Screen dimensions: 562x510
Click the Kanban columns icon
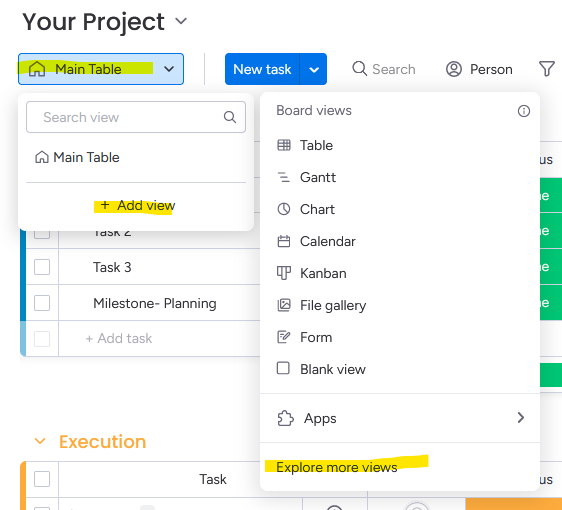click(284, 273)
